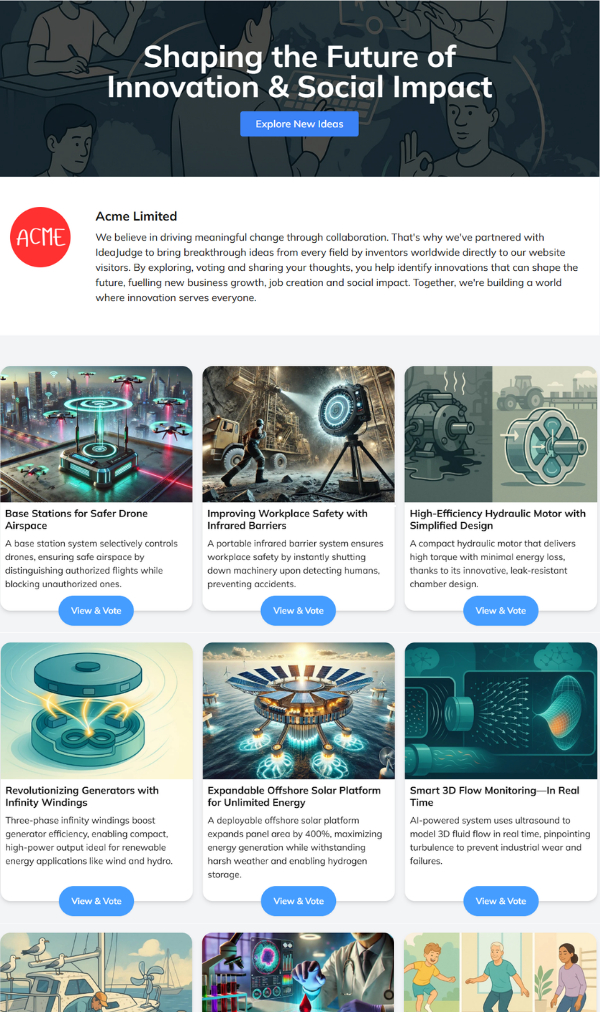Click View & Vote for Hydraulic Motor

(501, 611)
